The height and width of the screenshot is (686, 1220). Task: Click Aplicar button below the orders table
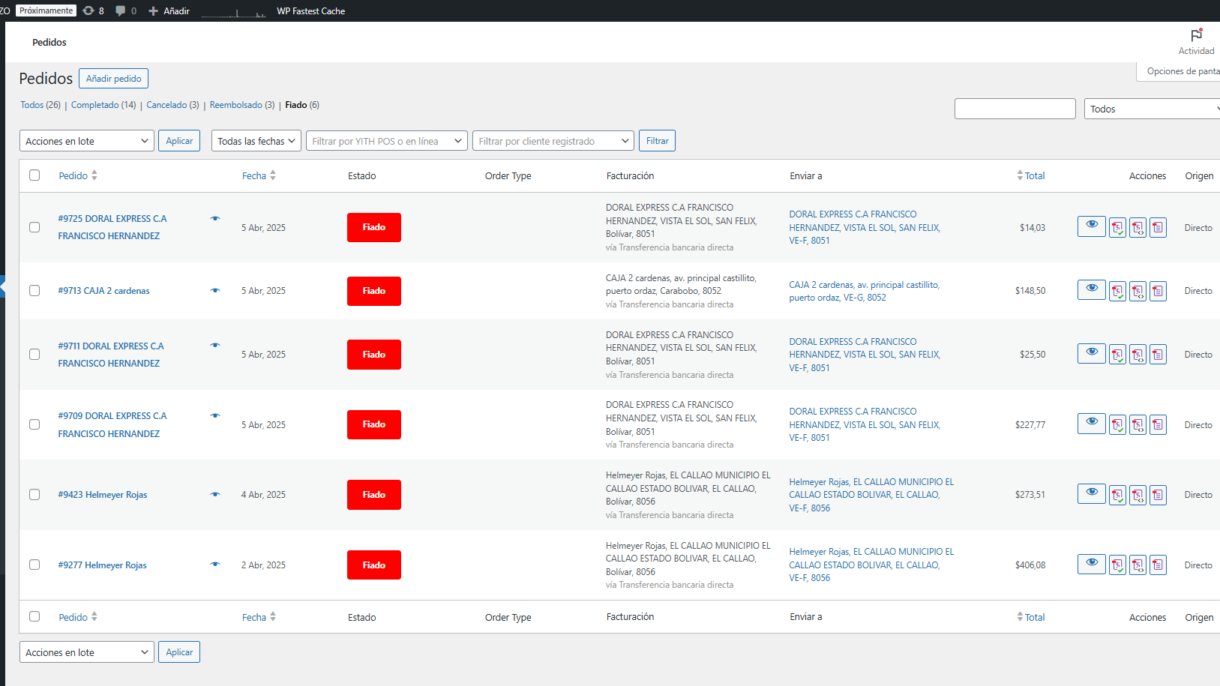179,652
